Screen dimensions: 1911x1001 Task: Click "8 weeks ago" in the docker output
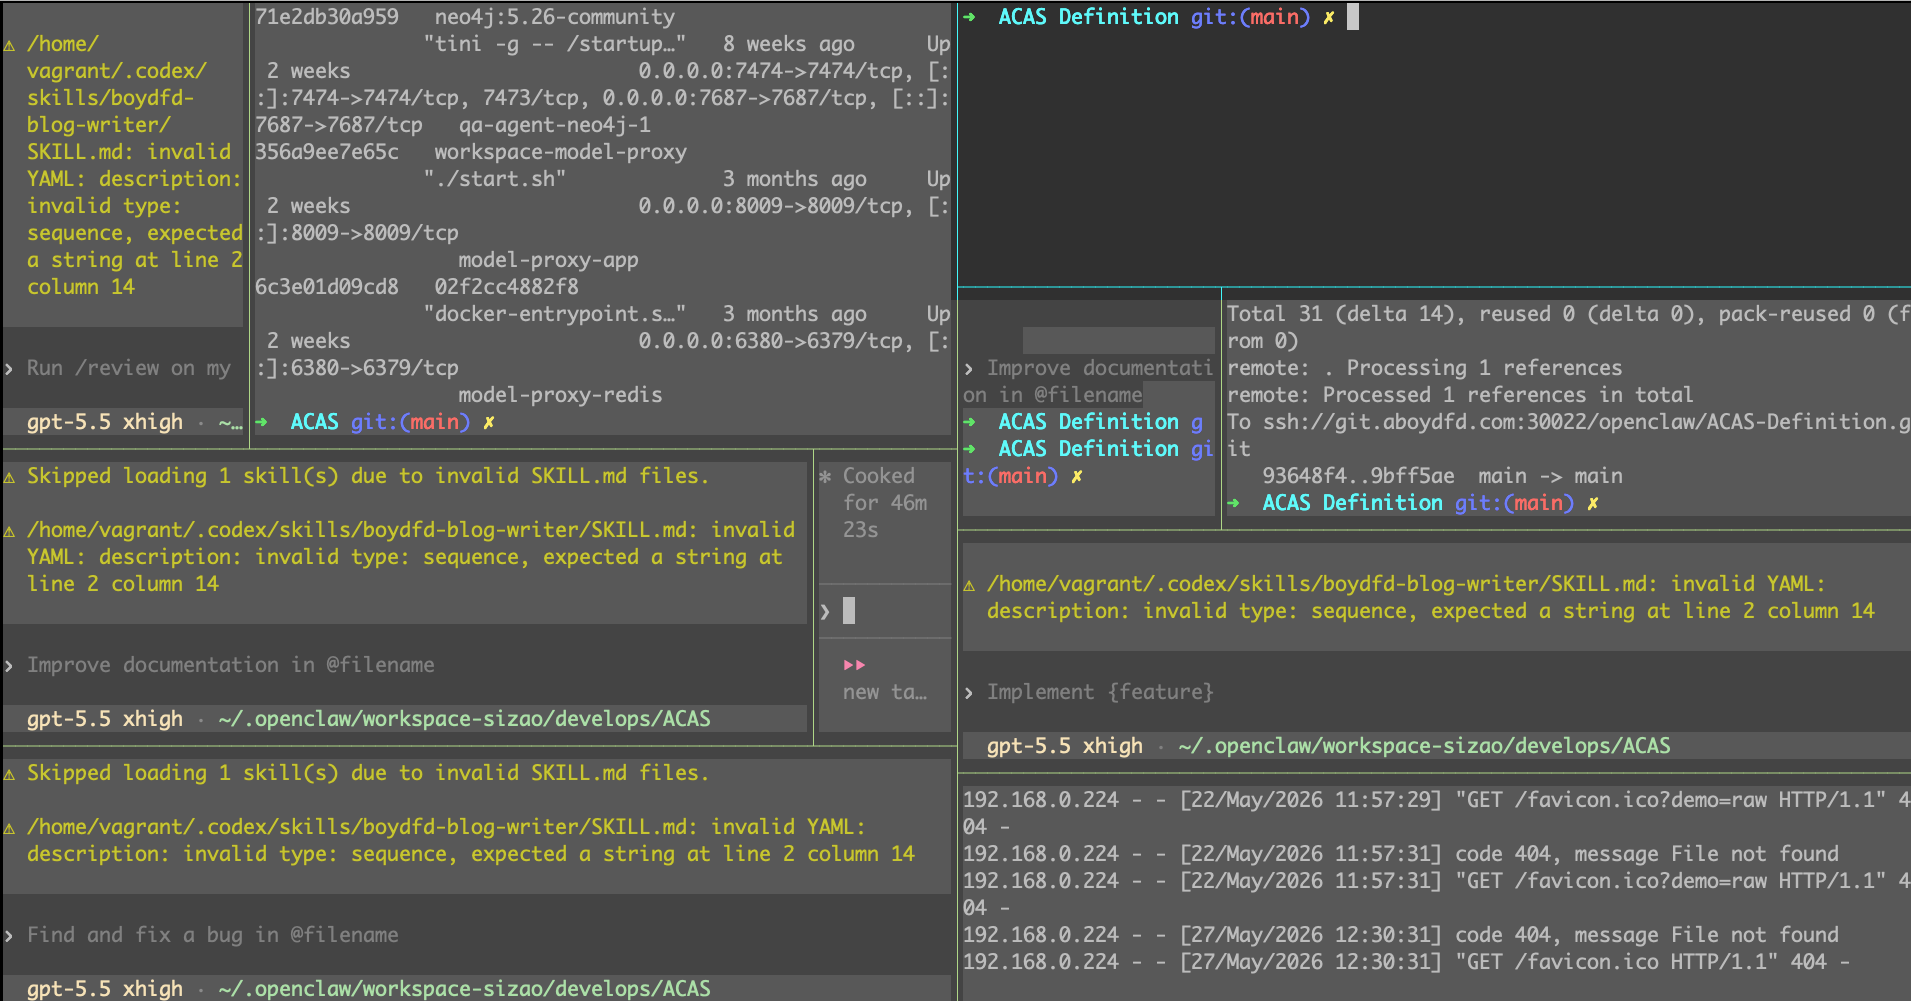pos(789,44)
